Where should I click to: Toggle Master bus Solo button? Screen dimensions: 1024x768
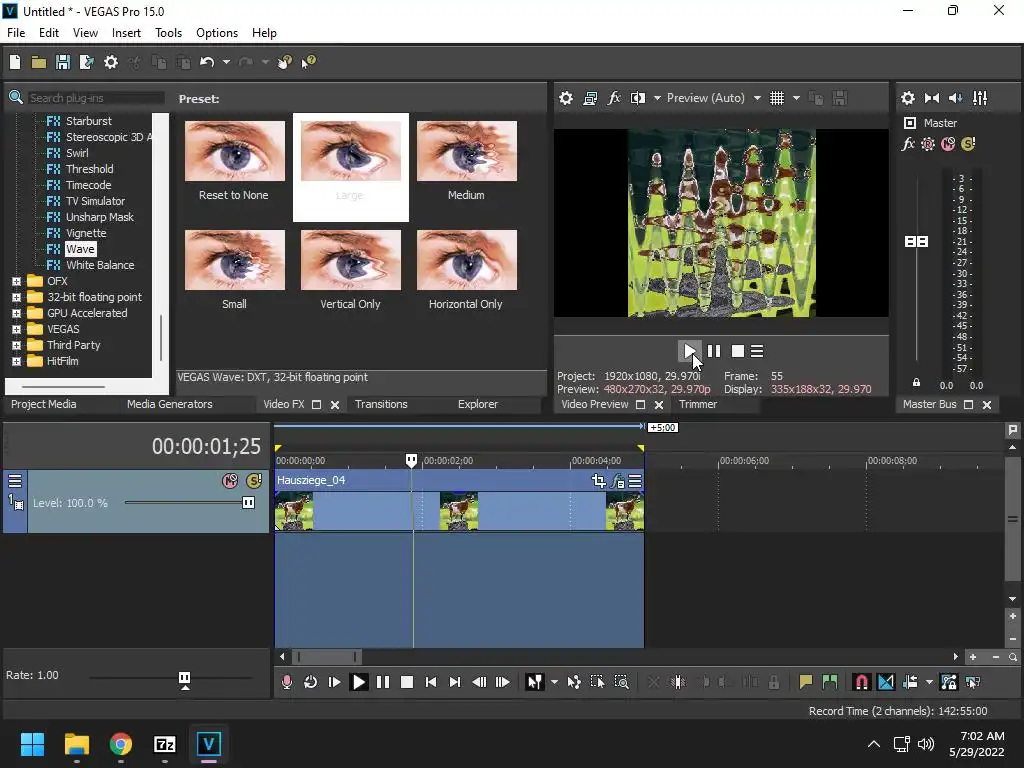(968, 144)
